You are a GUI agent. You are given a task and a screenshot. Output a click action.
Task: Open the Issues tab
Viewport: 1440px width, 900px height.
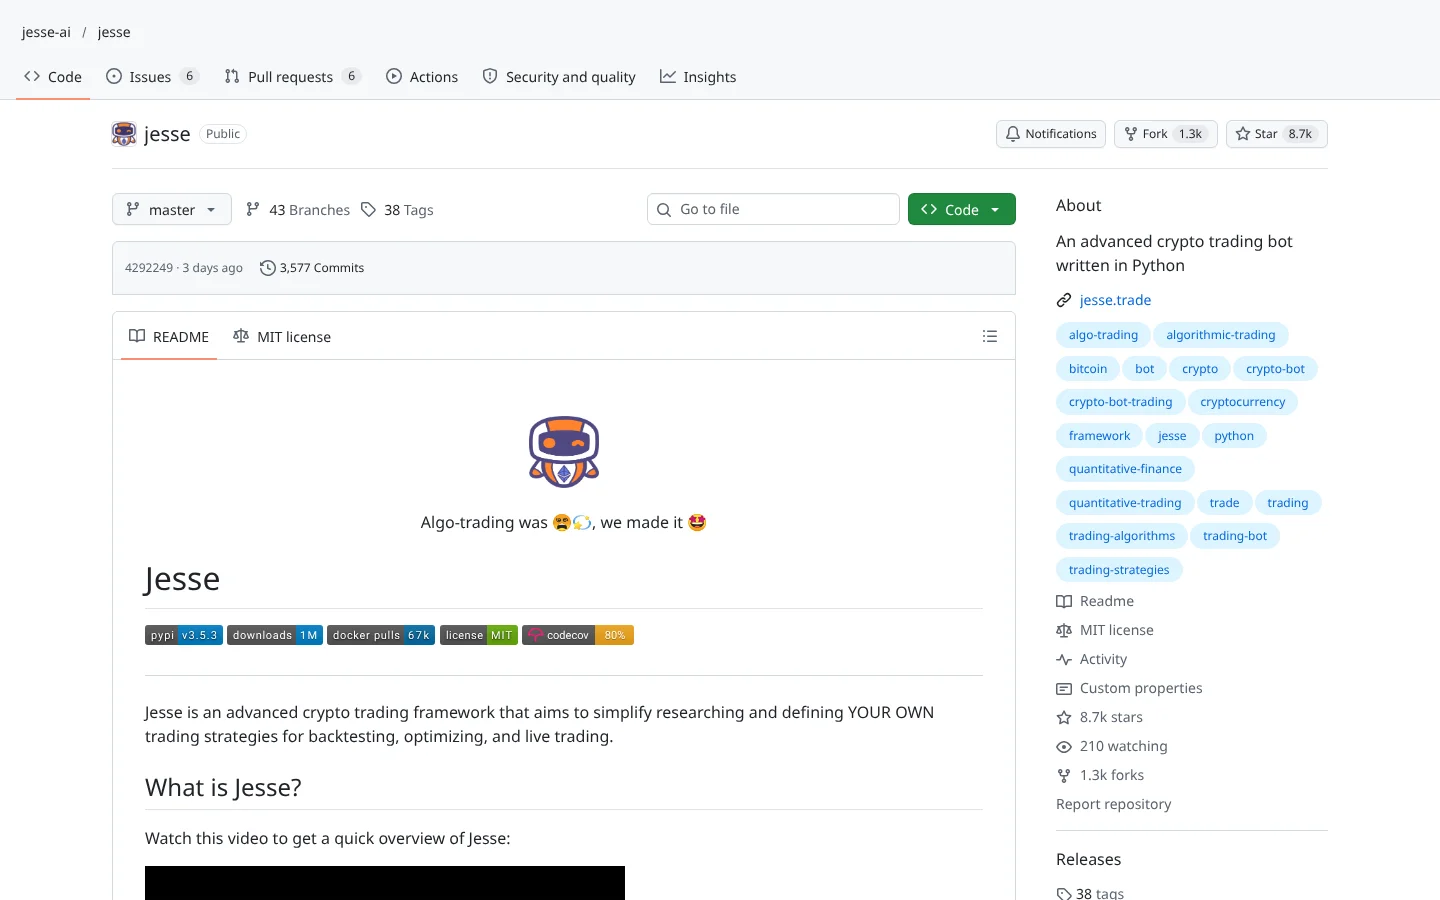[x=152, y=77]
